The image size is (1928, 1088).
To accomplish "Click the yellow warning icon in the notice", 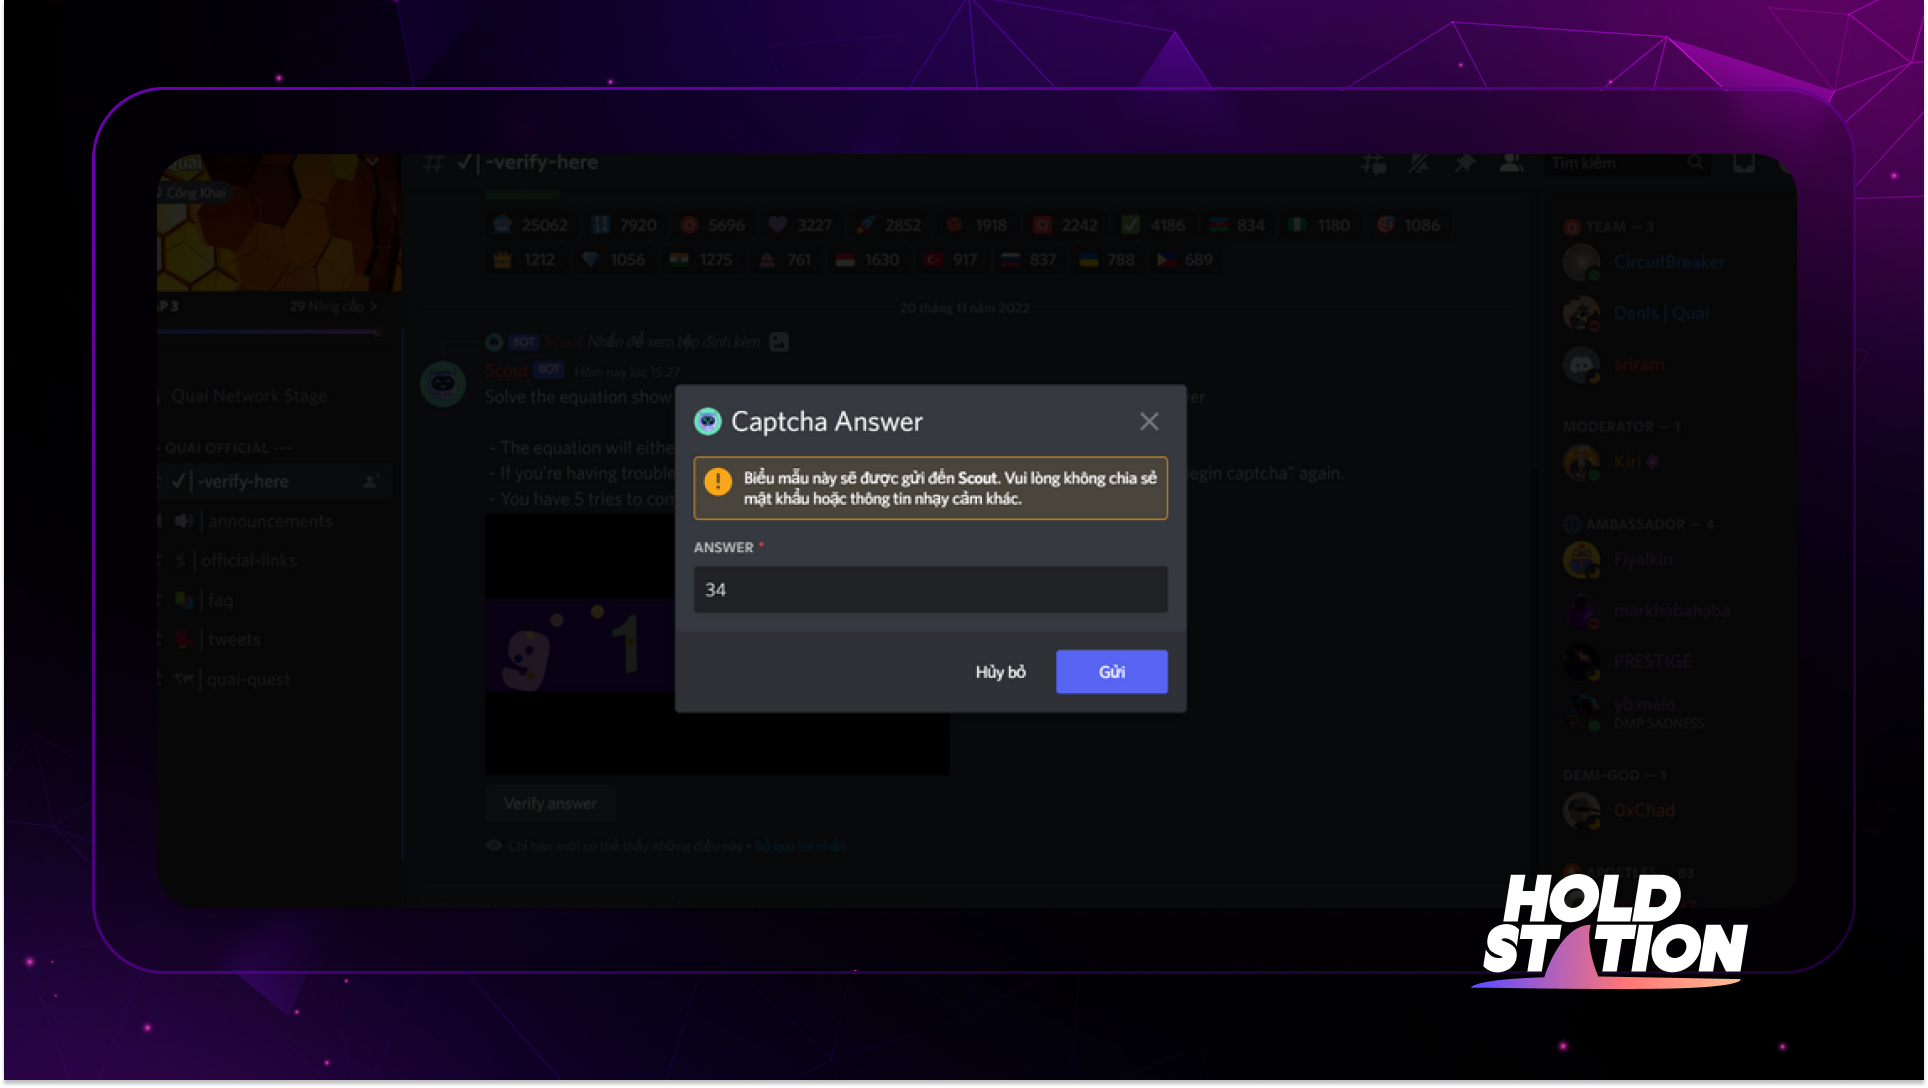I will coord(717,483).
